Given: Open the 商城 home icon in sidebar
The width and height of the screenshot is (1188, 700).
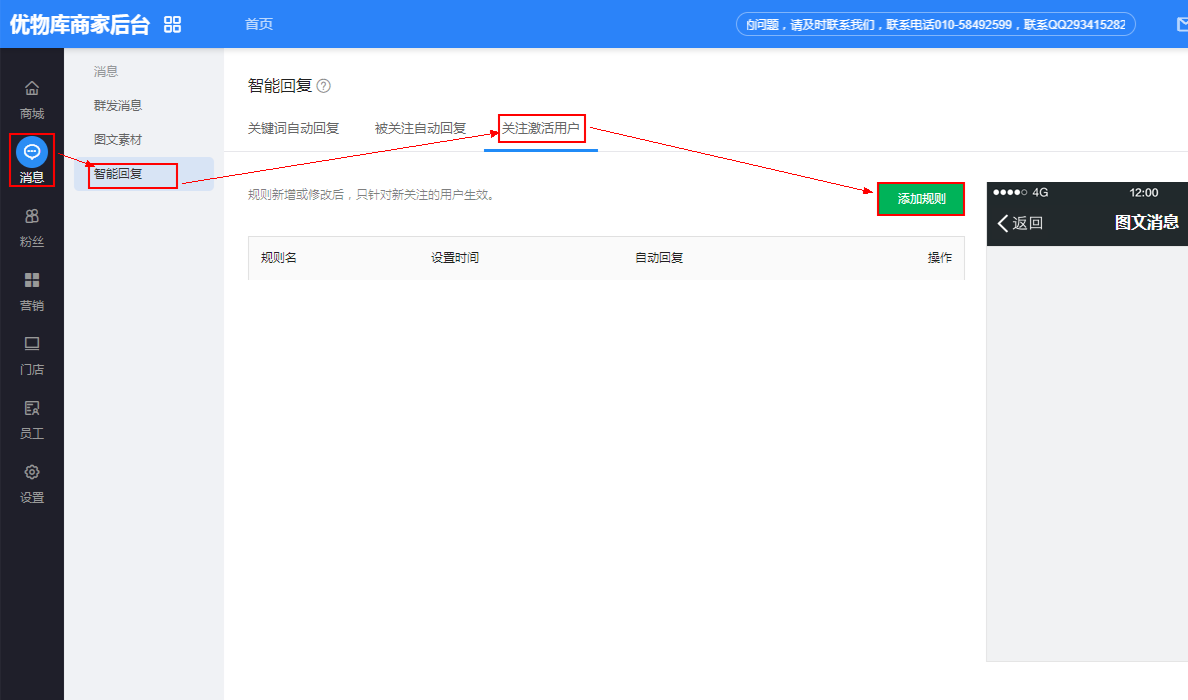Looking at the screenshot, I should coord(32,89).
